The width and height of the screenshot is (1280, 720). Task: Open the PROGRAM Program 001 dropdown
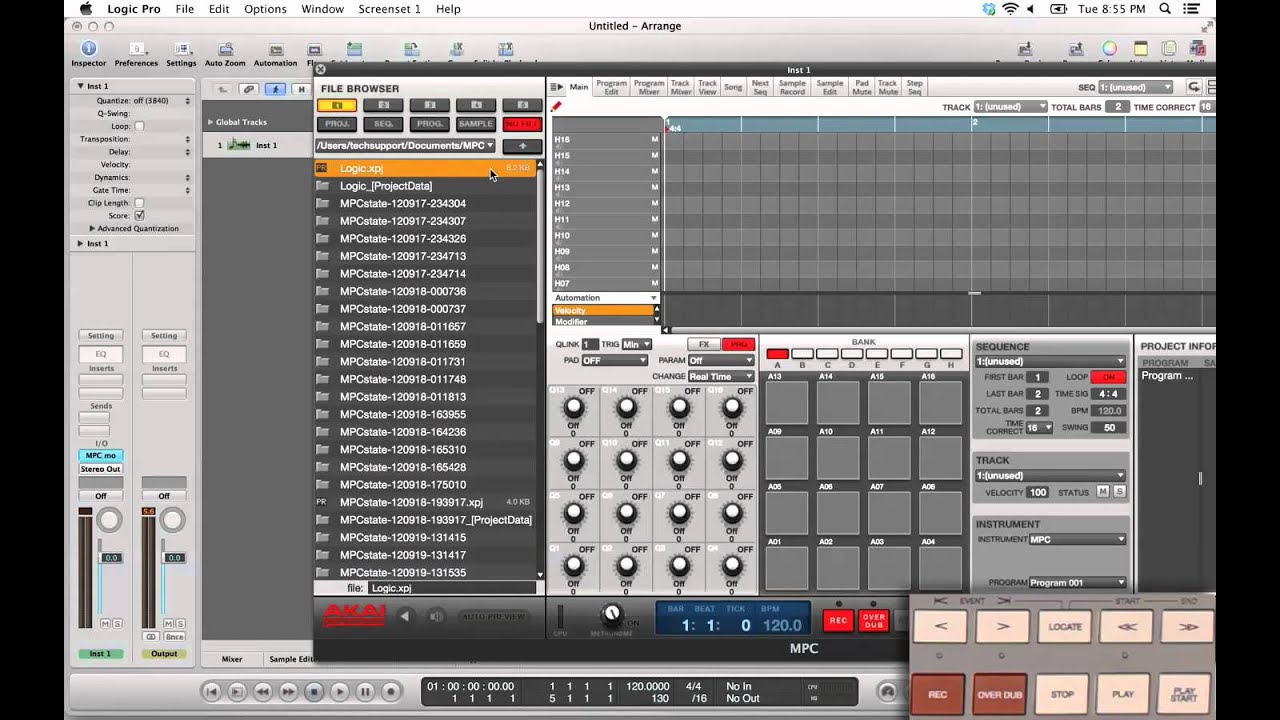click(x=1077, y=582)
